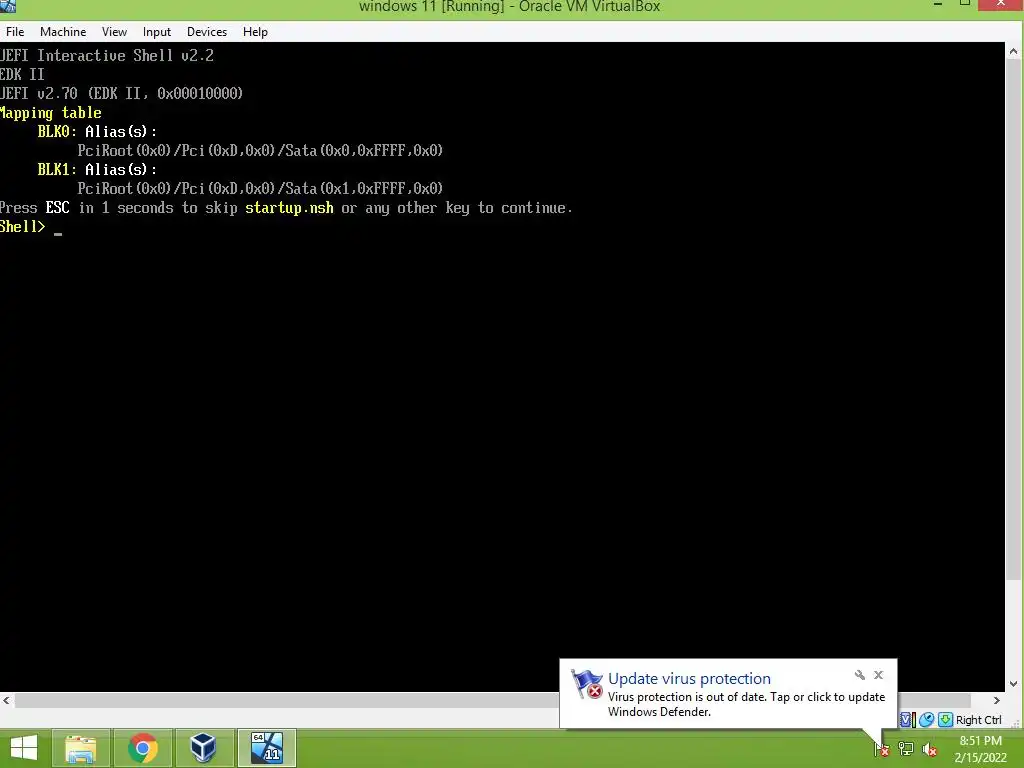Open the File menu in VirtualBox
1024x768 pixels.
click(15, 31)
